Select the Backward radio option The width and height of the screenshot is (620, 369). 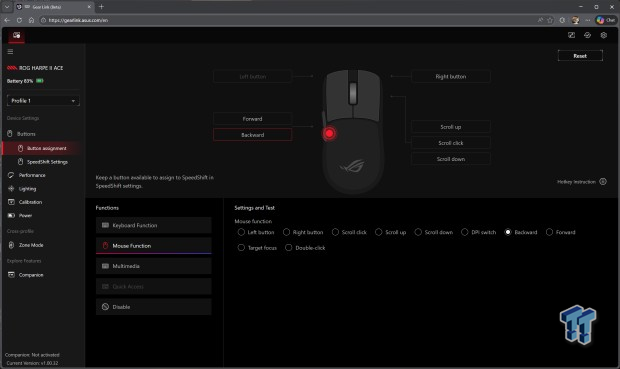click(x=508, y=232)
